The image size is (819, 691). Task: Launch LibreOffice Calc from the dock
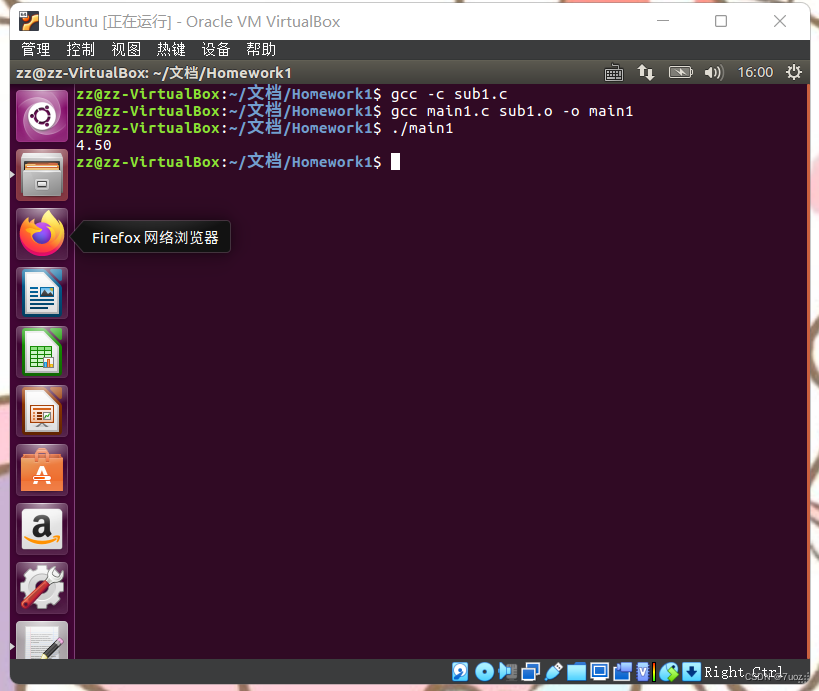click(41, 352)
